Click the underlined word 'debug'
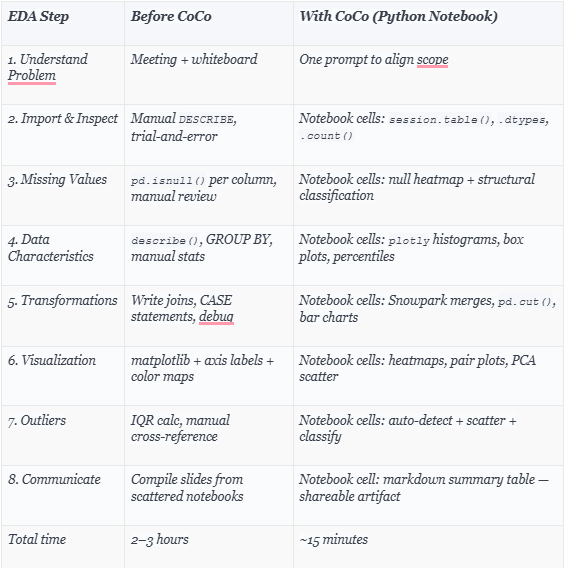The height and width of the screenshot is (568, 564). coord(216,317)
